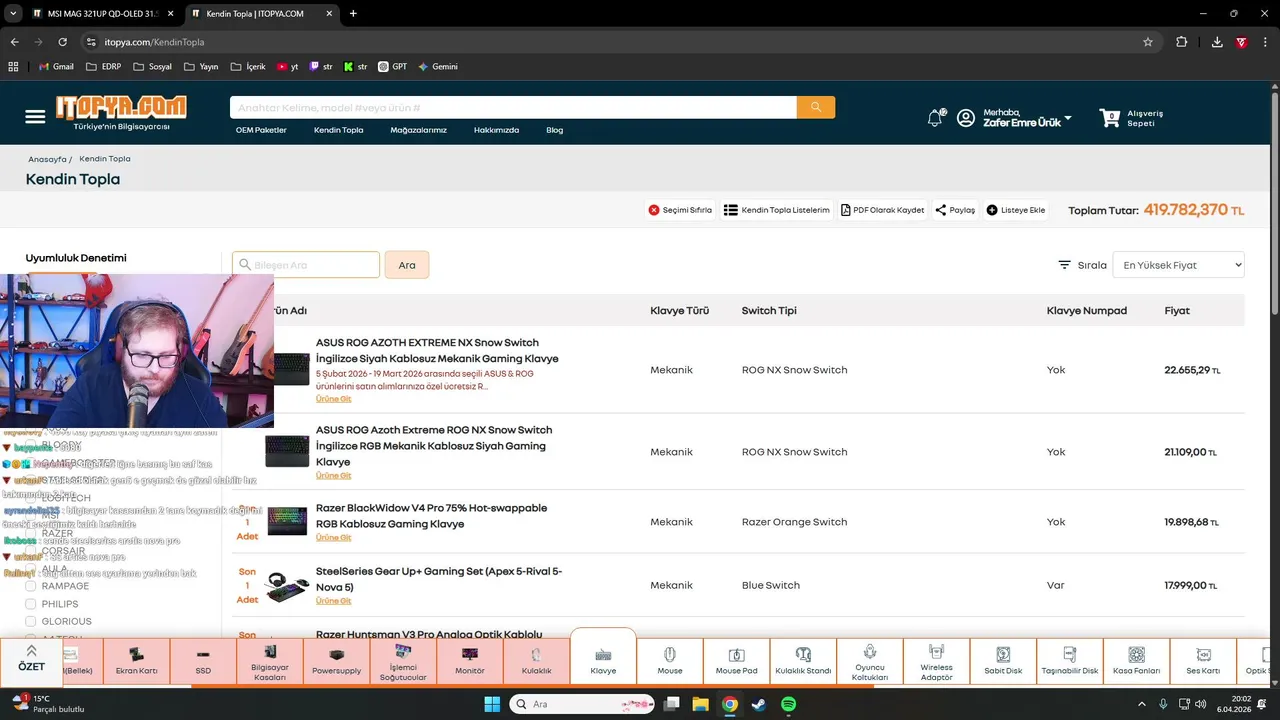Select the Kulaklık Standı category
The image size is (1280, 720).
(803, 662)
